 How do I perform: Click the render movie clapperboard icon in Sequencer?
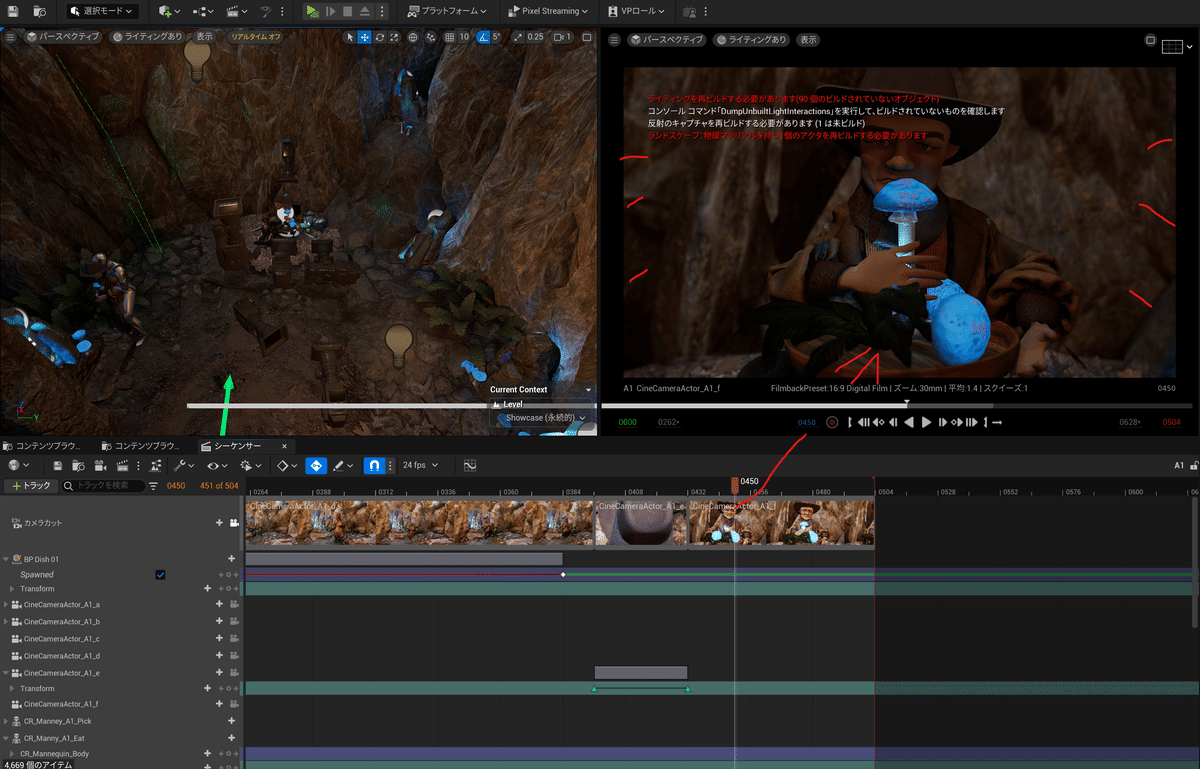coord(123,465)
